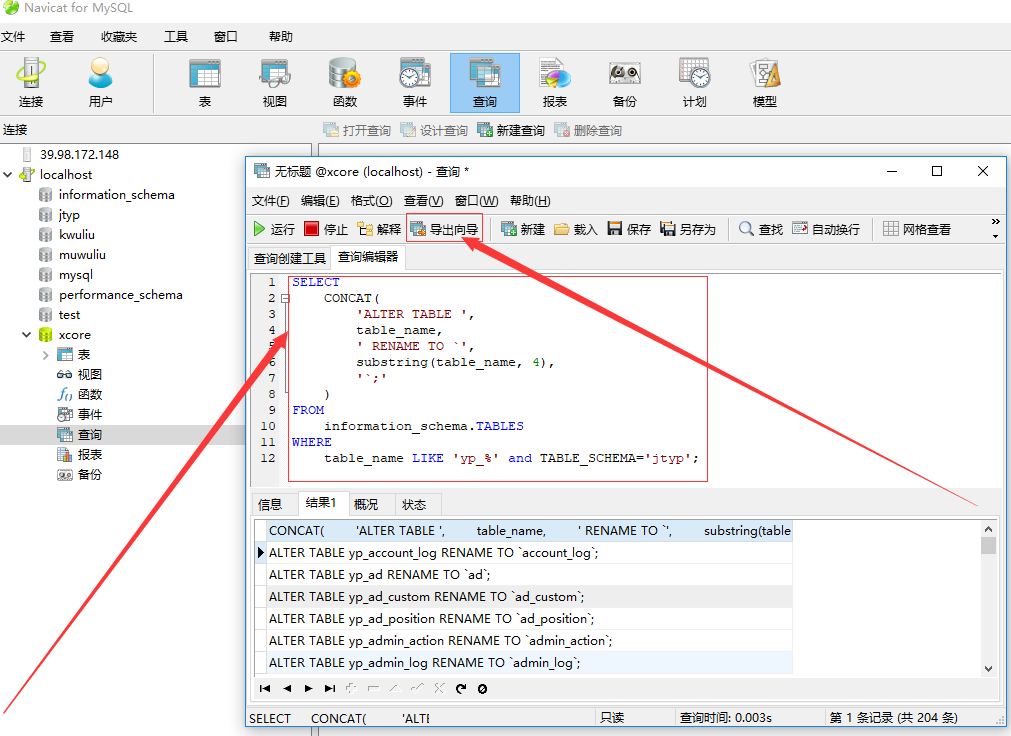Viewport: 1011px width, 736px height.
Task: Select 视图 node under xcore
Action: click(x=90, y=375)
